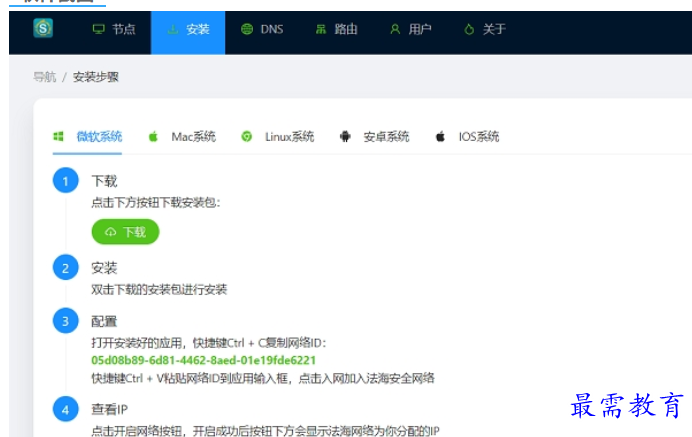Click the Linux system round icon

pyautogui.click(x=247, y=136)
